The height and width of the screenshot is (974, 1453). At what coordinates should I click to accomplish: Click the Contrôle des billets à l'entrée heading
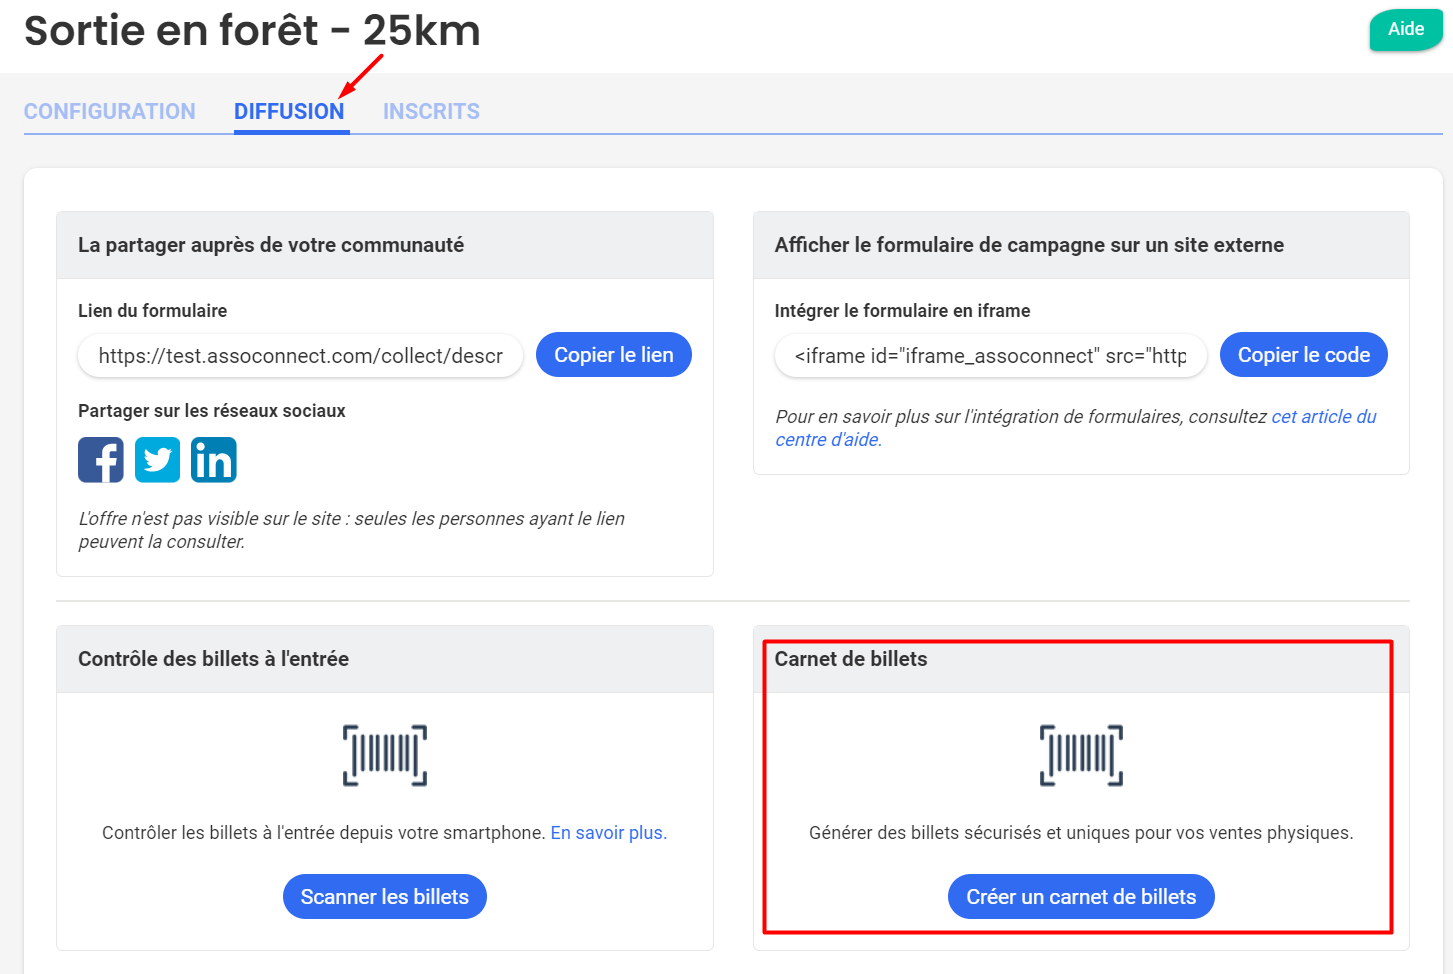[213, 659]
